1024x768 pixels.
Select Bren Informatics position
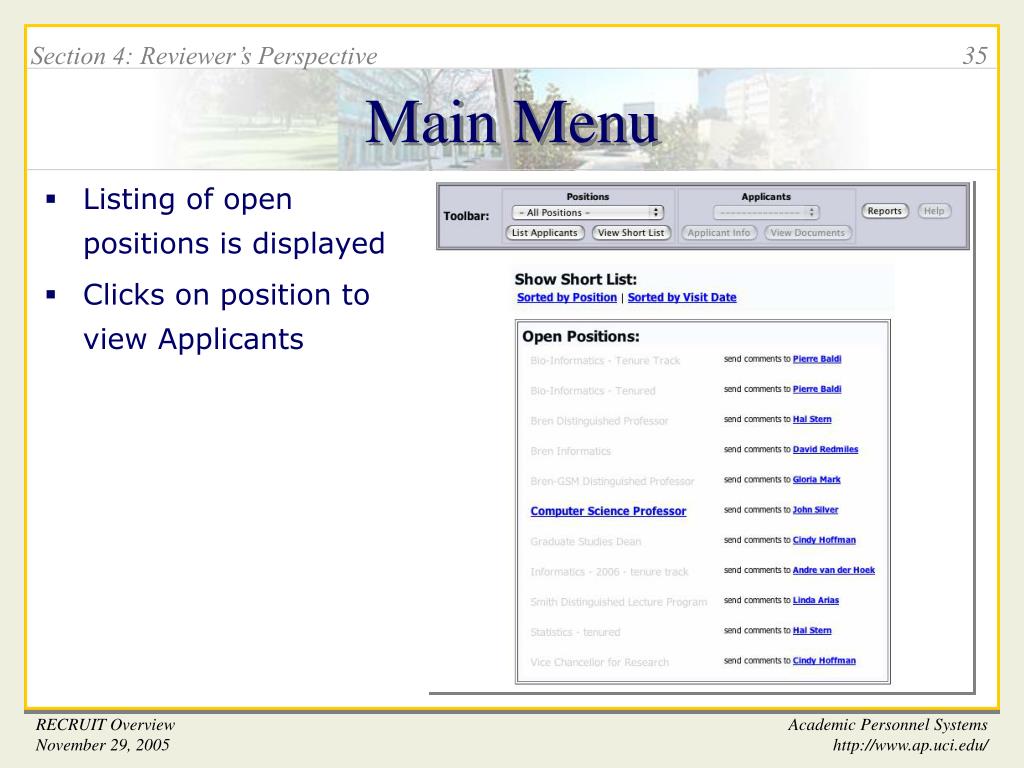[570, 451]
